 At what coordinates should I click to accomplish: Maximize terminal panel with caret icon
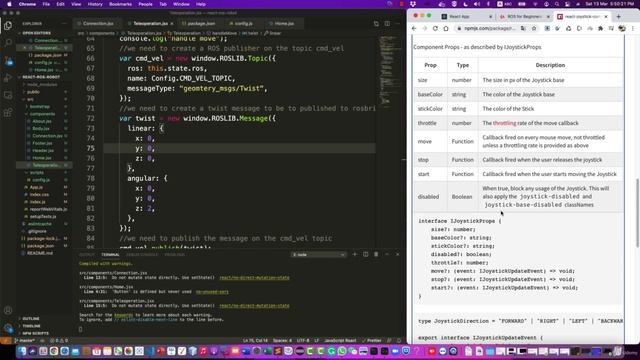point(387,254)
